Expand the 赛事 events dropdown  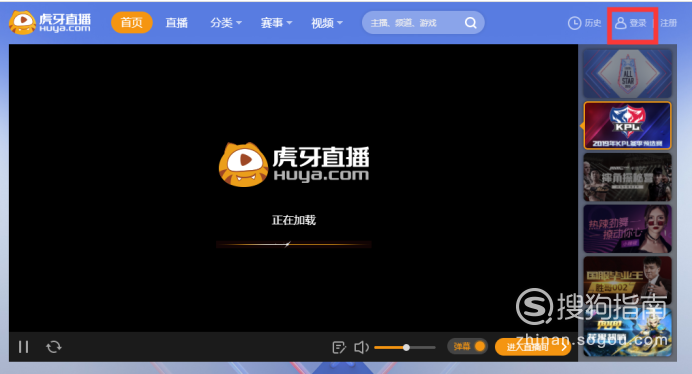[x=276, y=23]
